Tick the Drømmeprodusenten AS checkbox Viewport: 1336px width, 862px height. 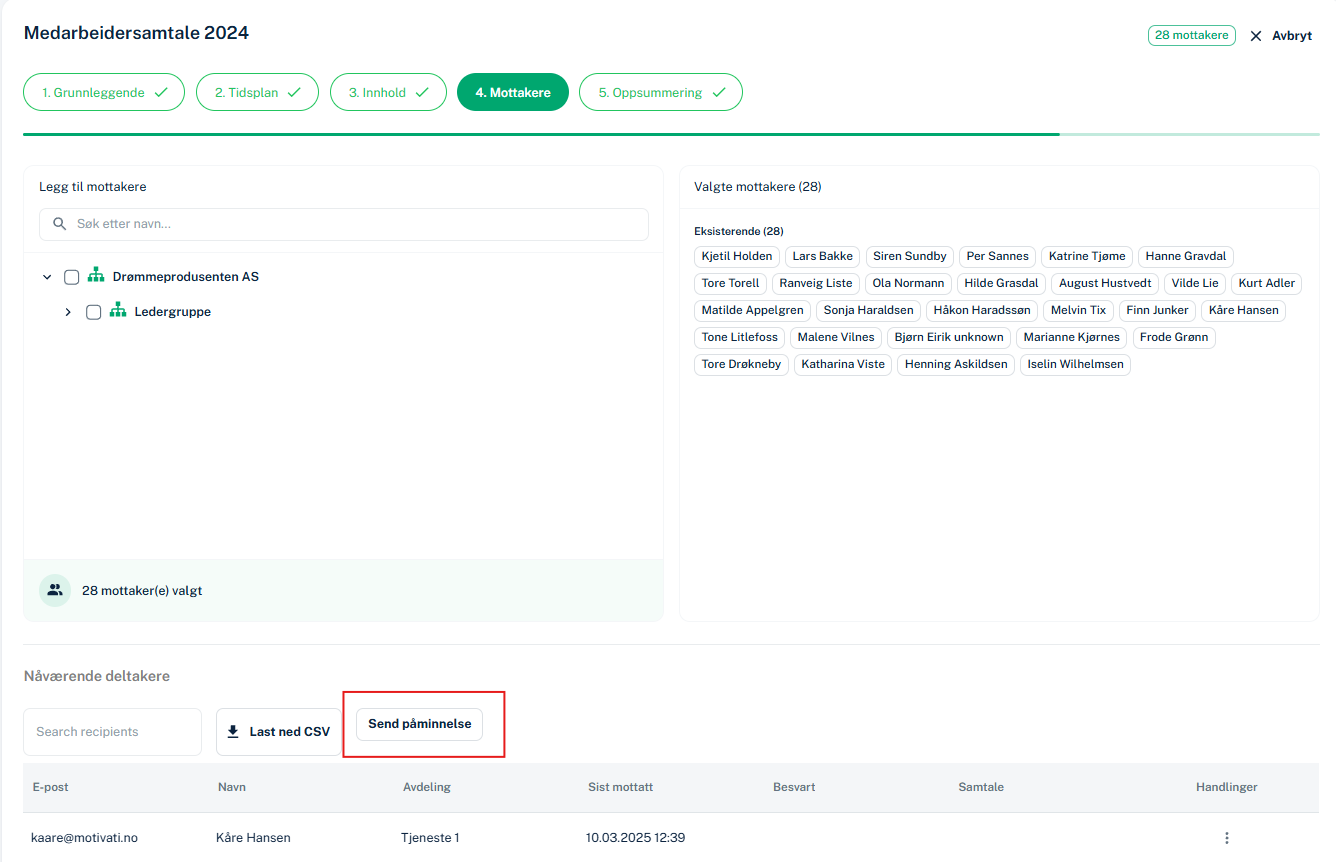click(72, 277)
